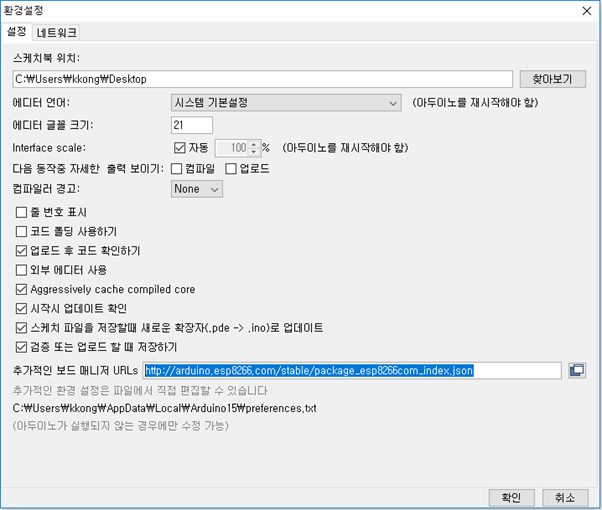Image resolution: width=602 pixels, height=510 pixels.
Task: Decrease interface scale with down arrow
Action: (254, 152)
